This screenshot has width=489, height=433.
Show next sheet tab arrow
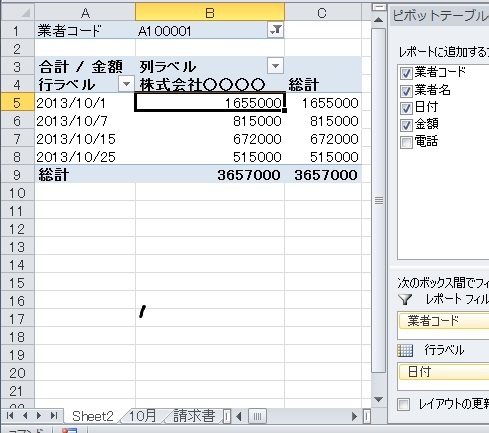click(39, 416)
